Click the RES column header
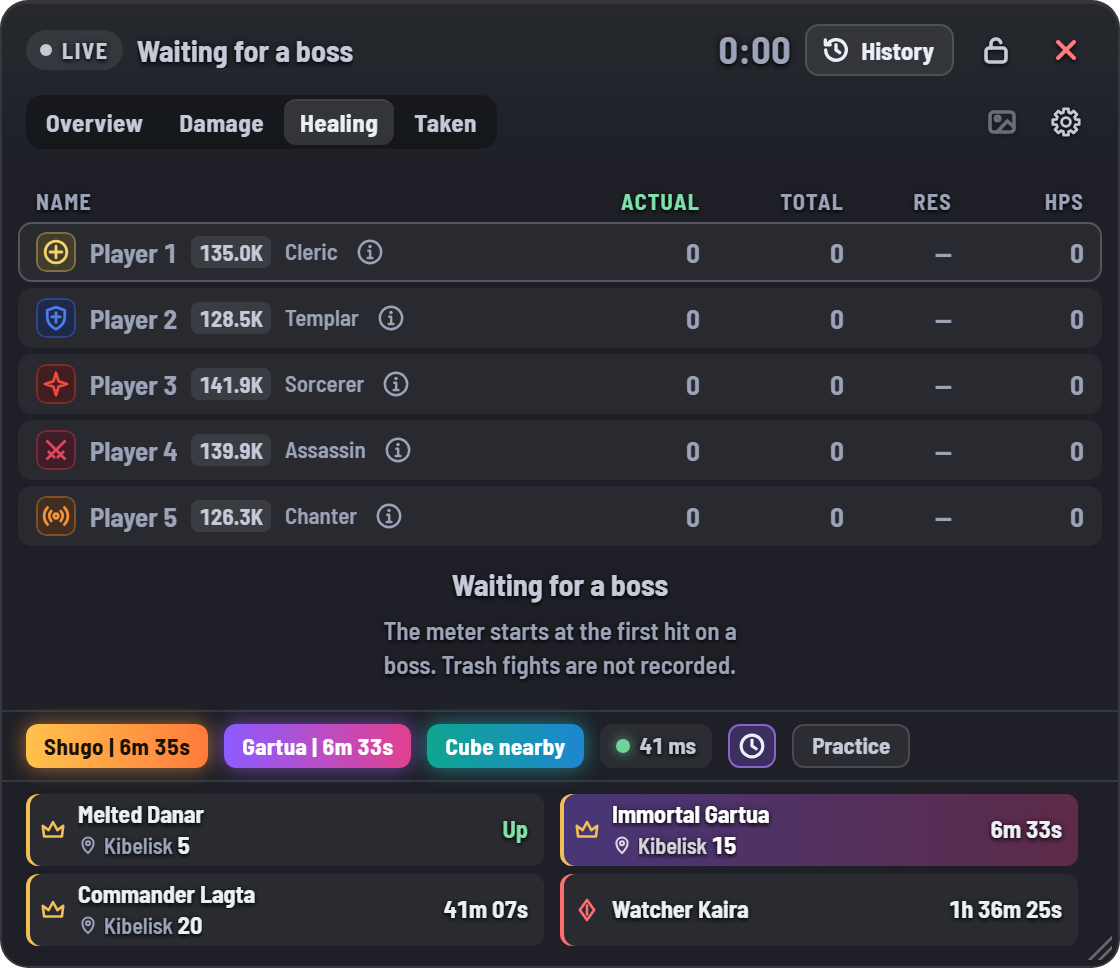Viewport: 1120px width, 968px height. [932, 202]
